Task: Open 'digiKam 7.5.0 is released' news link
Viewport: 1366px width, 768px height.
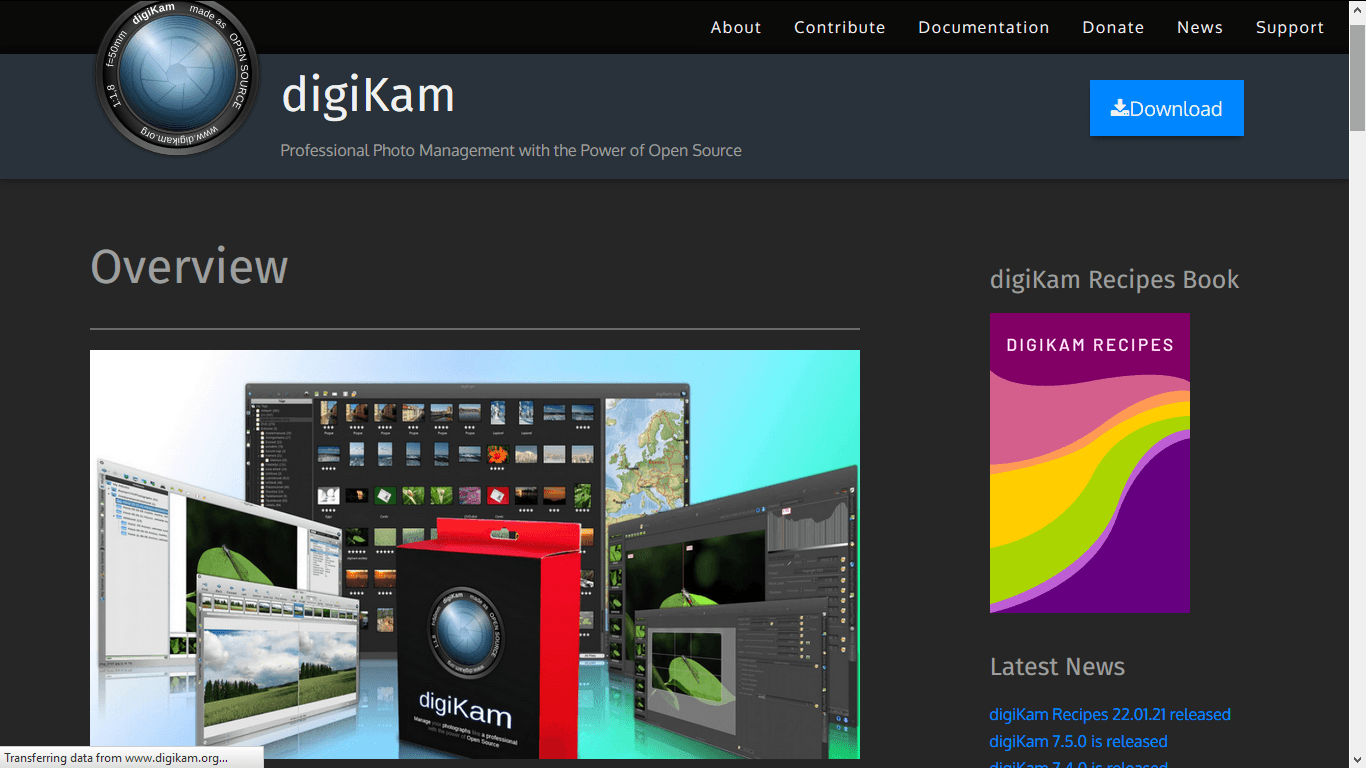Action: [1078, 741]
